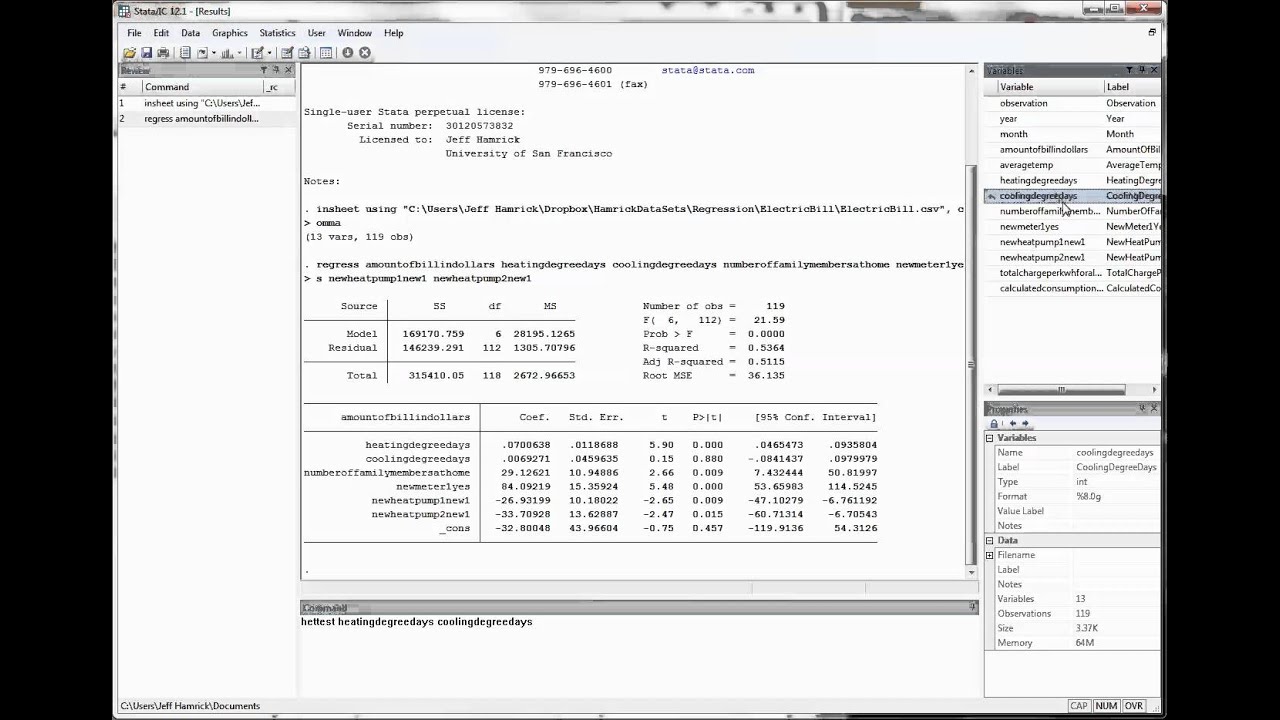Open the Statistics menu
This screenshot has height=720, width=1280.
[278, 33]
